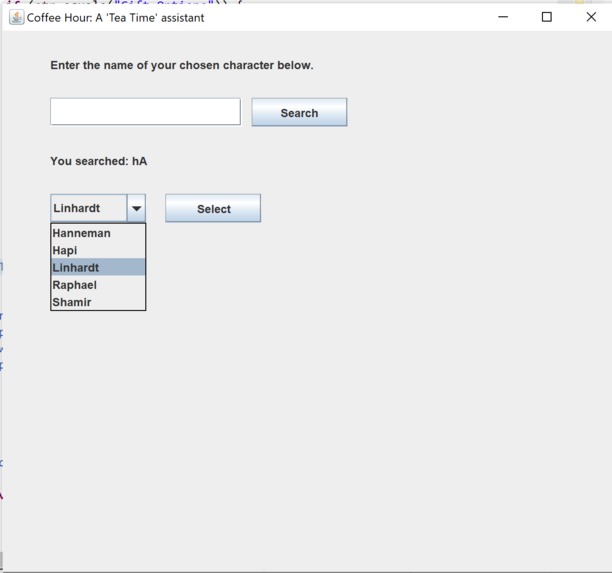Viewport: 612px width, 573px height.
Task: Click the combo box showing Linhardt
Action: 98,208
